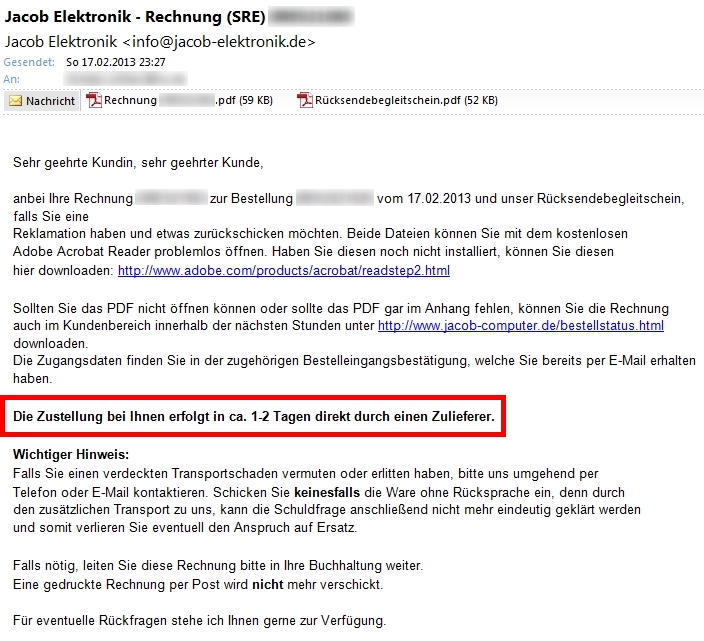704x641 pixels.
Task: Click the highlighted Zustellung delivery notice
Action: point(253,415)
